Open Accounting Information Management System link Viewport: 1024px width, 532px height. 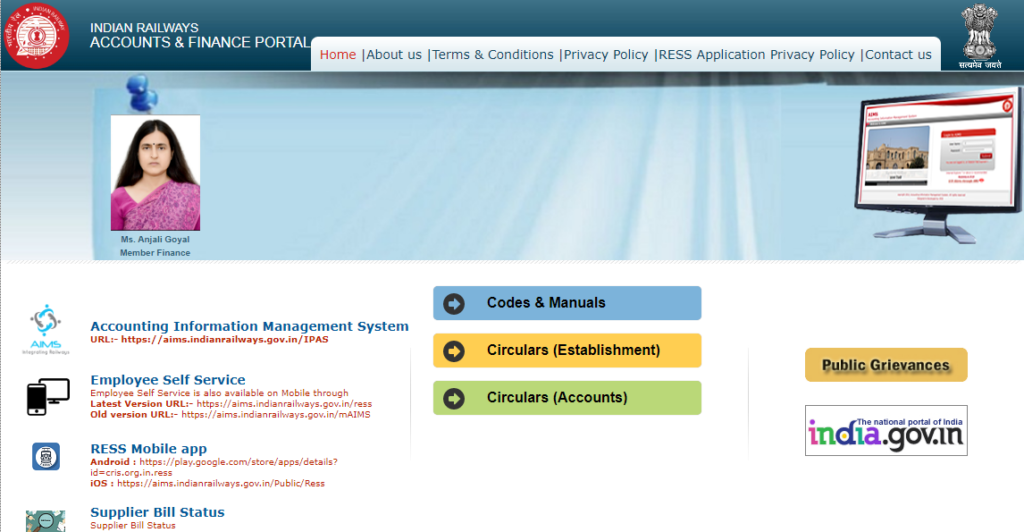click(x=249, y=326)
